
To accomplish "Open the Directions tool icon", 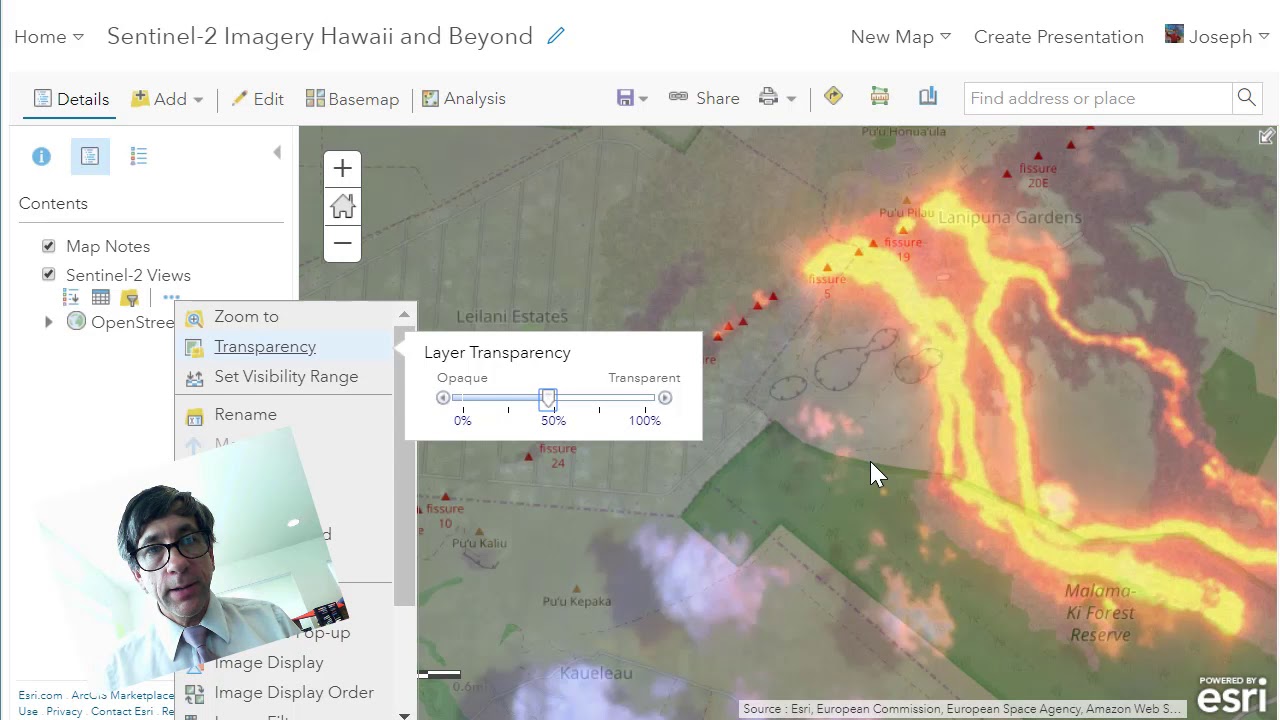I will coord(833,96).
